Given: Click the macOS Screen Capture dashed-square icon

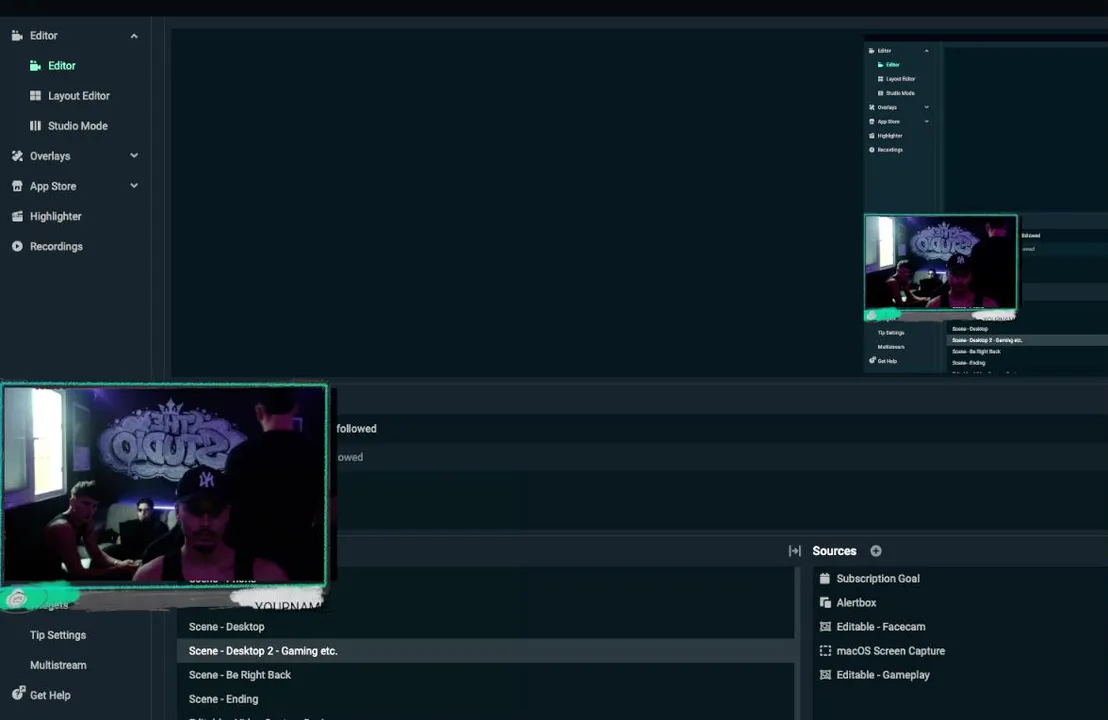Looking at the screenshot, I should (825, 651).
